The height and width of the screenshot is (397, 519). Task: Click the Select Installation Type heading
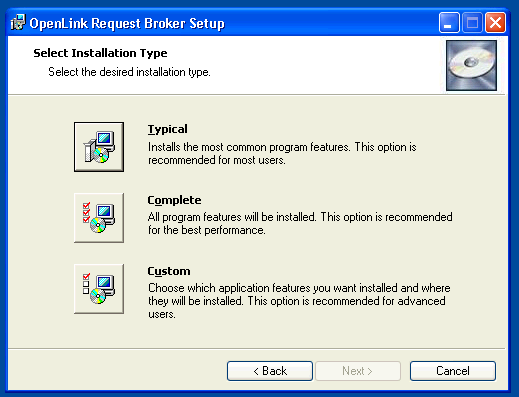click(100, 53)
